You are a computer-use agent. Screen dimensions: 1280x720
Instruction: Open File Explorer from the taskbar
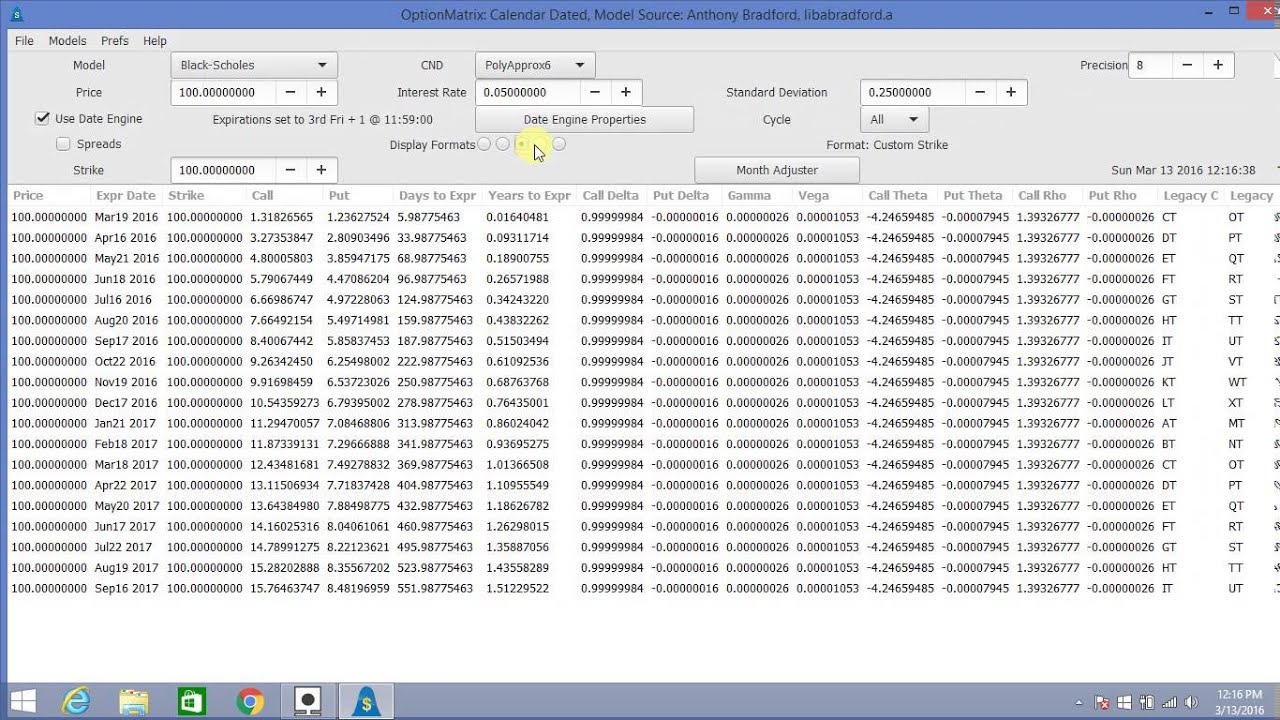coord(134,702)
